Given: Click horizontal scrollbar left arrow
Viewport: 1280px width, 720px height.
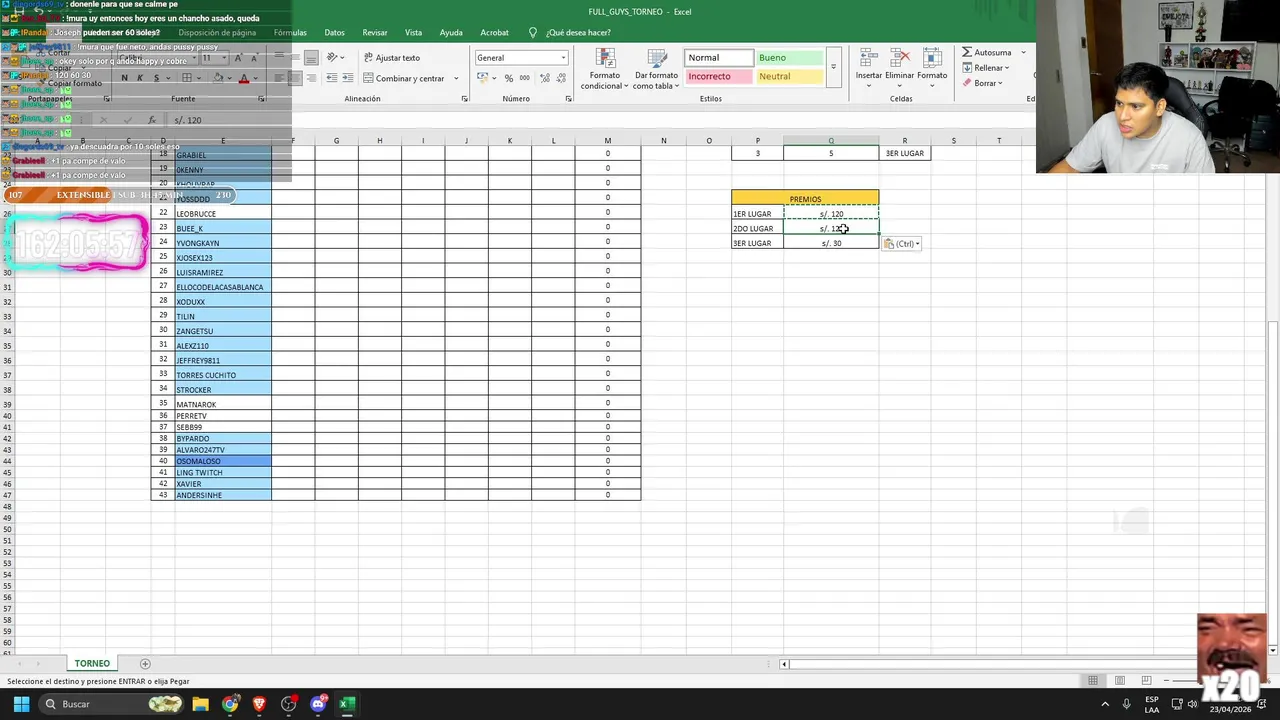Looking at the screenshot, I should point(784,663).
